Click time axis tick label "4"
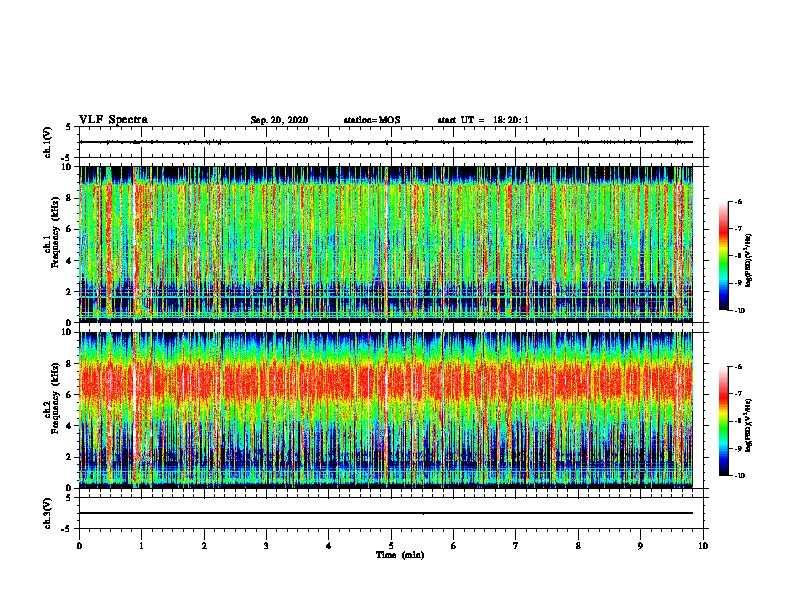Image resolution: width=792 pixels, height=612 pixels. click(x=329, y=546)
